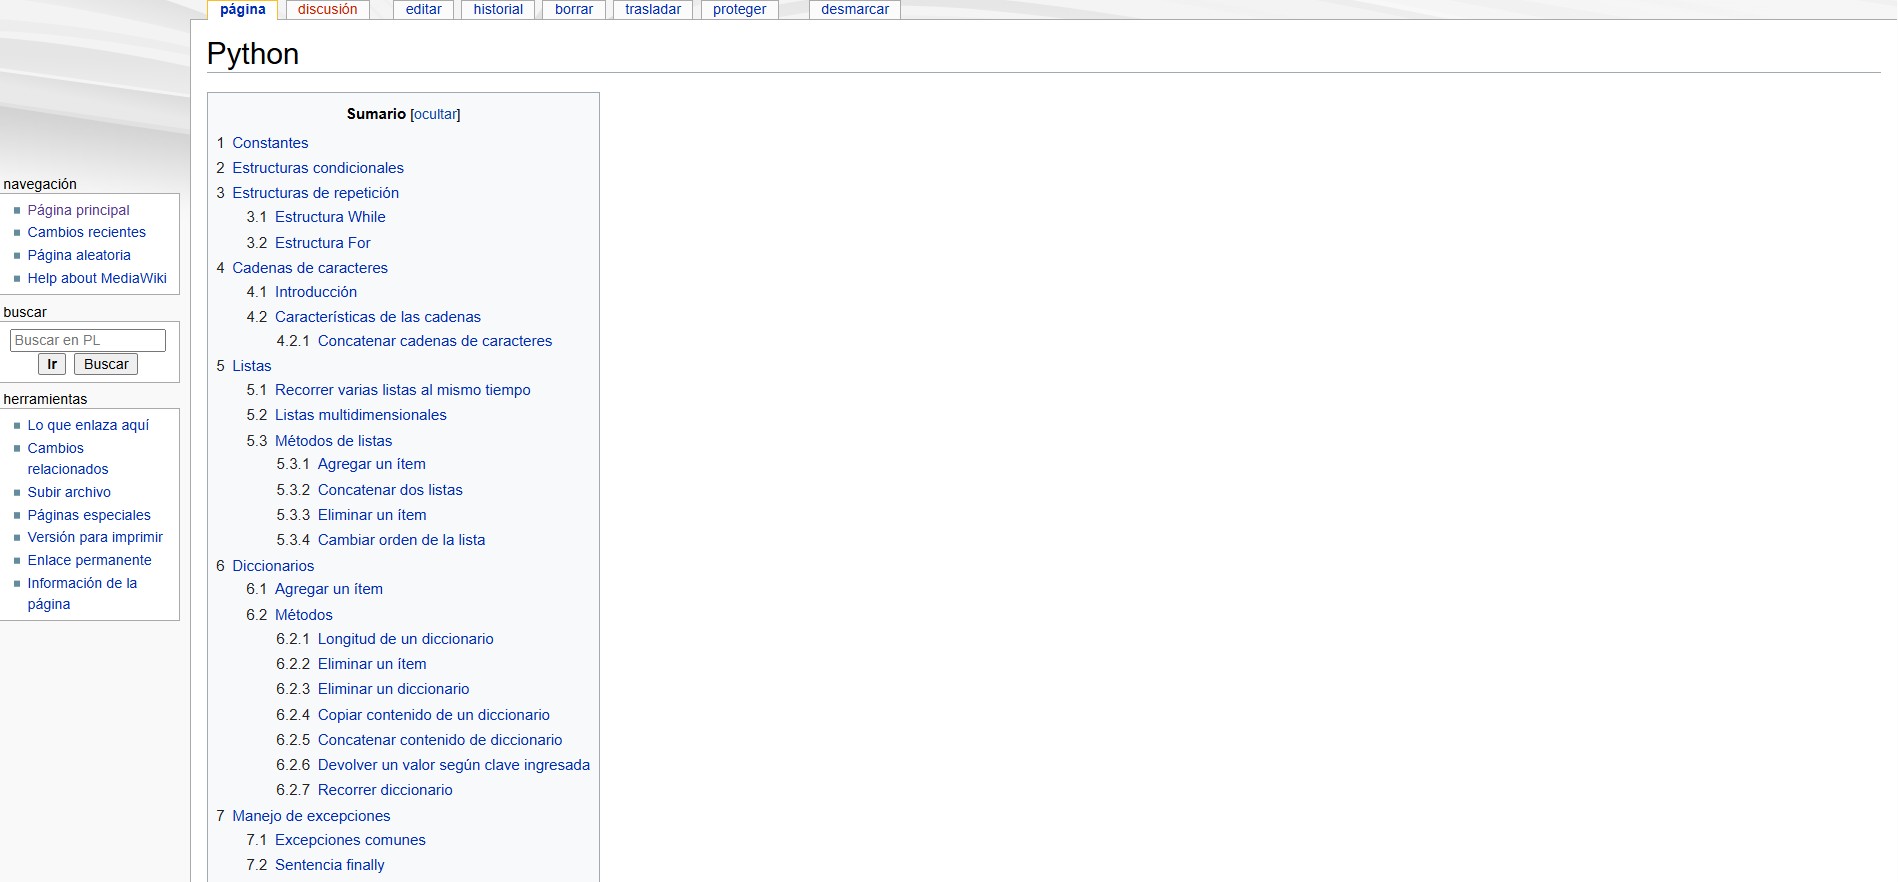
Task: Go to '4.1 Introducción'
Action: [x=301, y=292]
